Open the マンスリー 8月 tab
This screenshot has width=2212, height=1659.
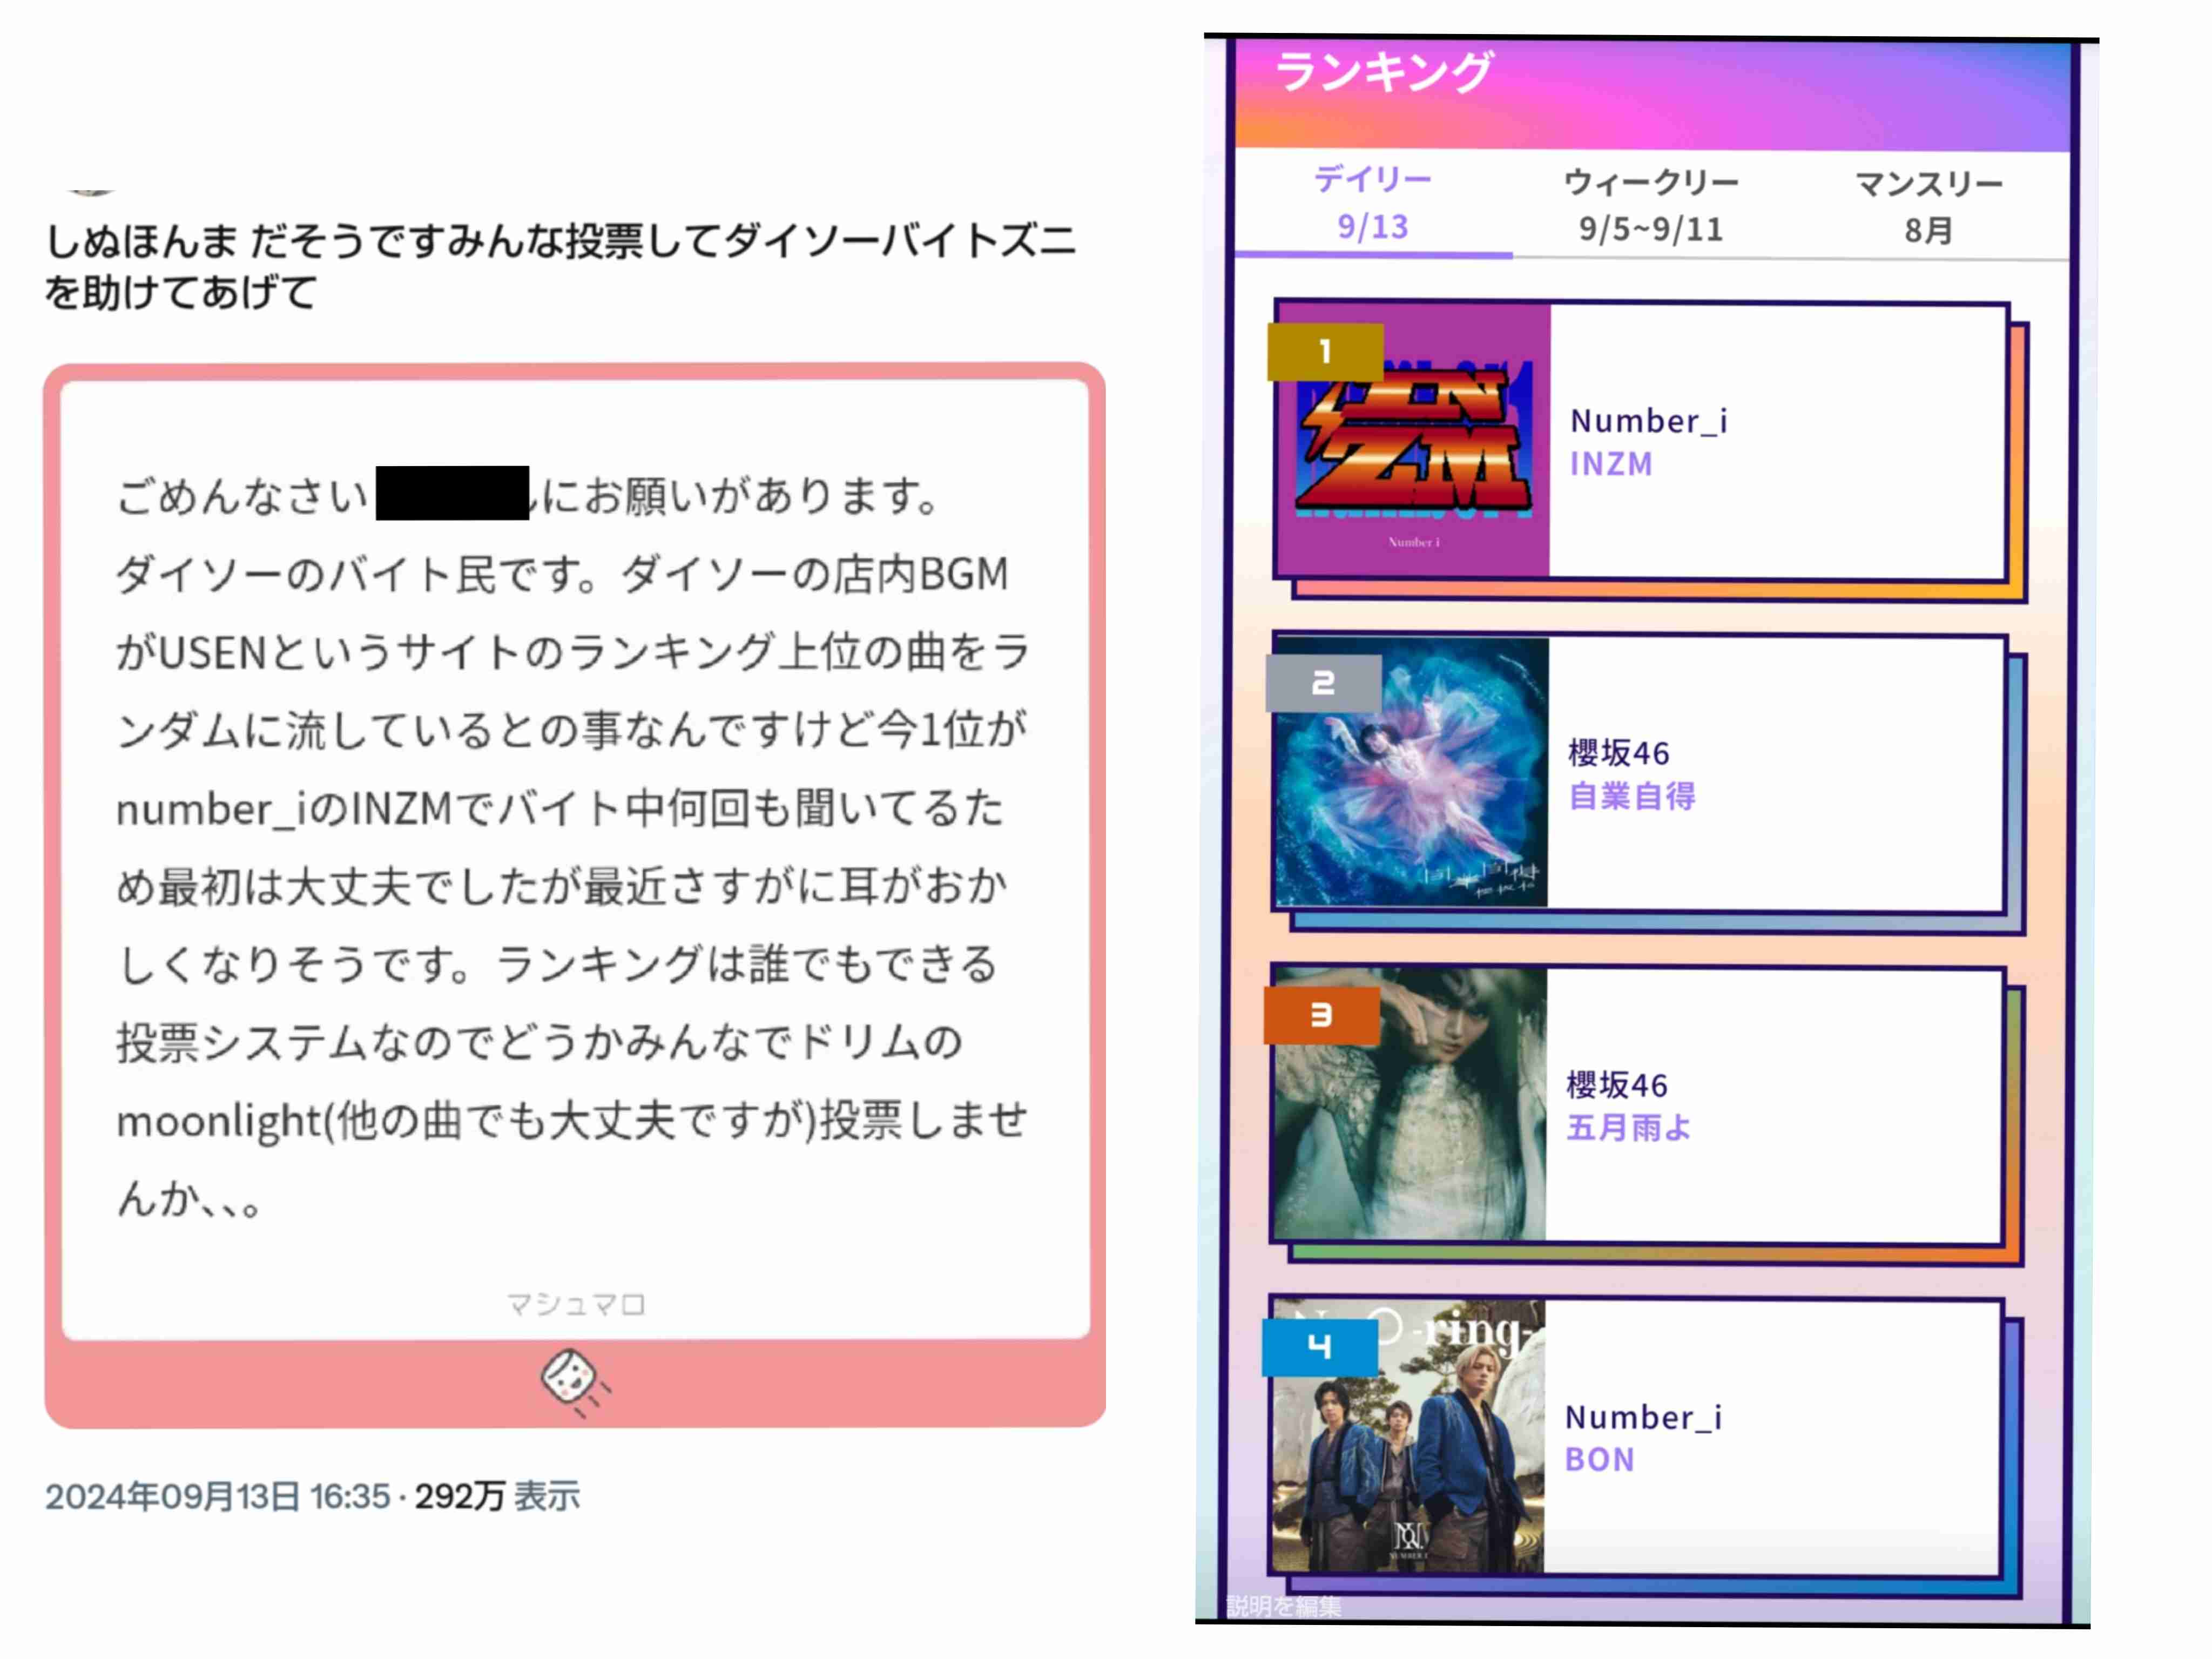point(1928,207)
